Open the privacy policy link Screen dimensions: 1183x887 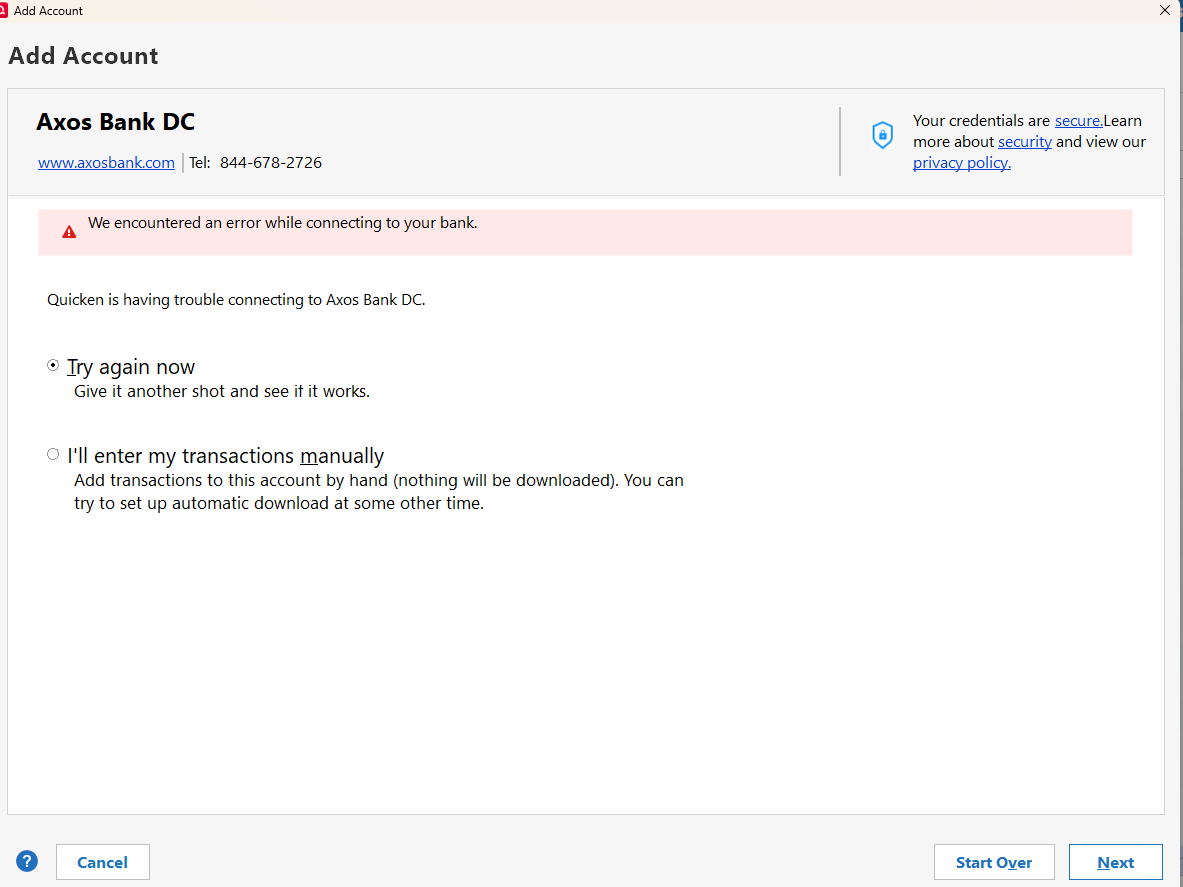961,163
